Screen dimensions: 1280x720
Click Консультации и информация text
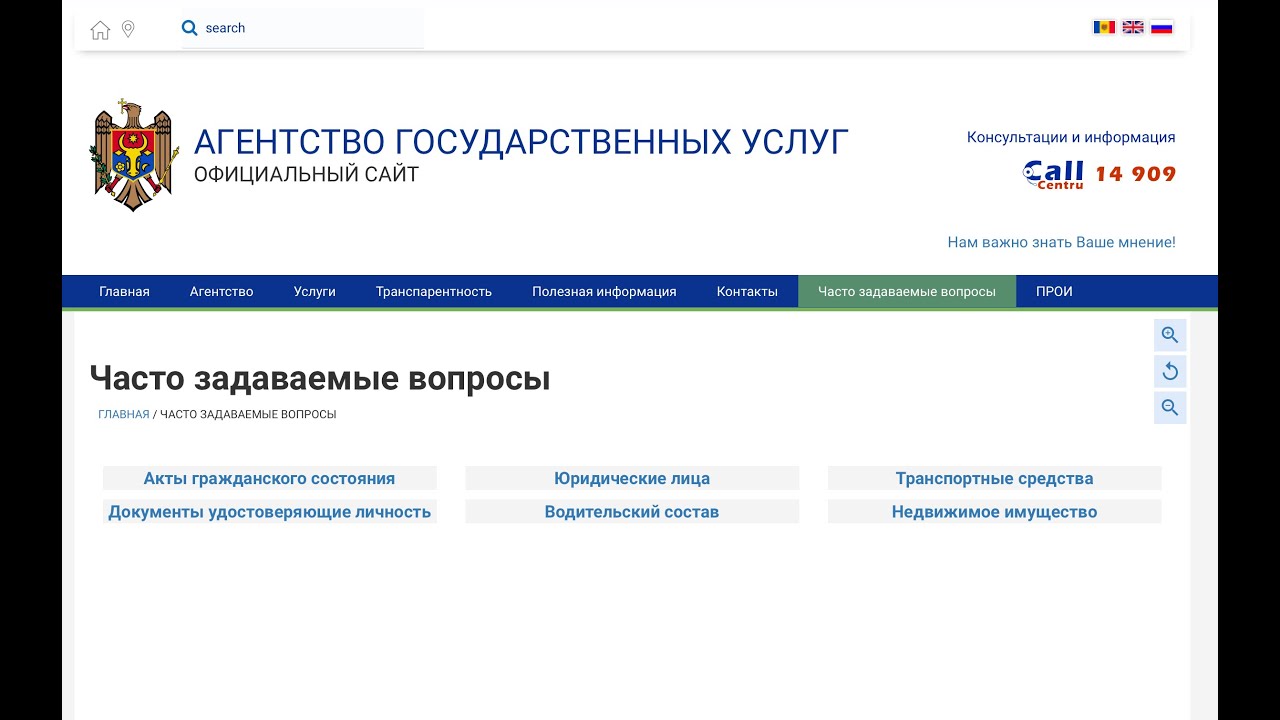tap(1071, 138)
